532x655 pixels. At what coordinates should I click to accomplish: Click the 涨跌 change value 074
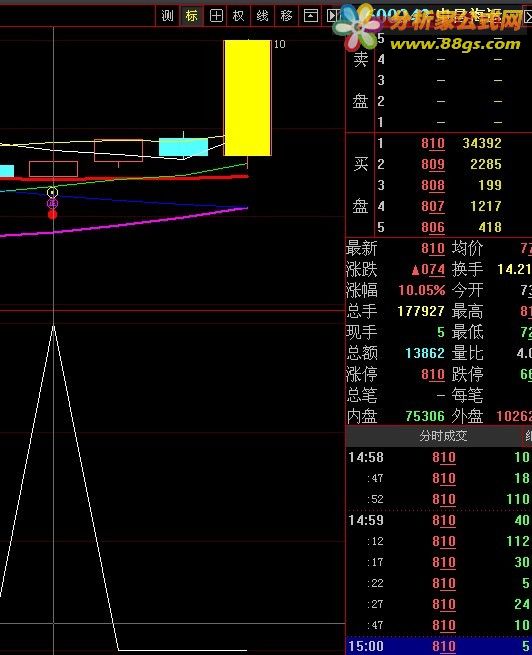[428, 269]
